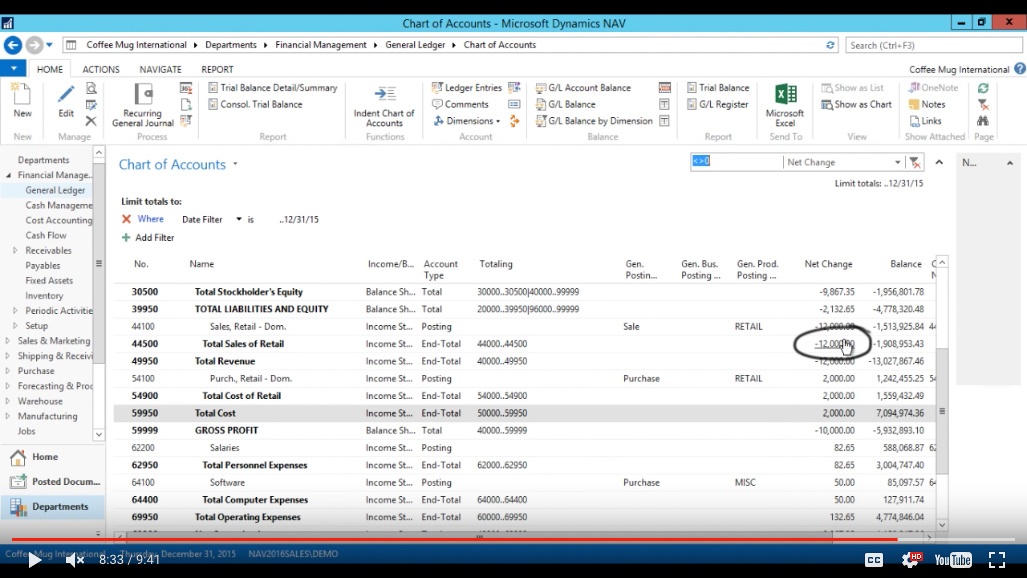The width and height of the screenshot is (1027, 578).
Task: Click Net Change value for Total Sales of Retail
Action: point(834,343)
